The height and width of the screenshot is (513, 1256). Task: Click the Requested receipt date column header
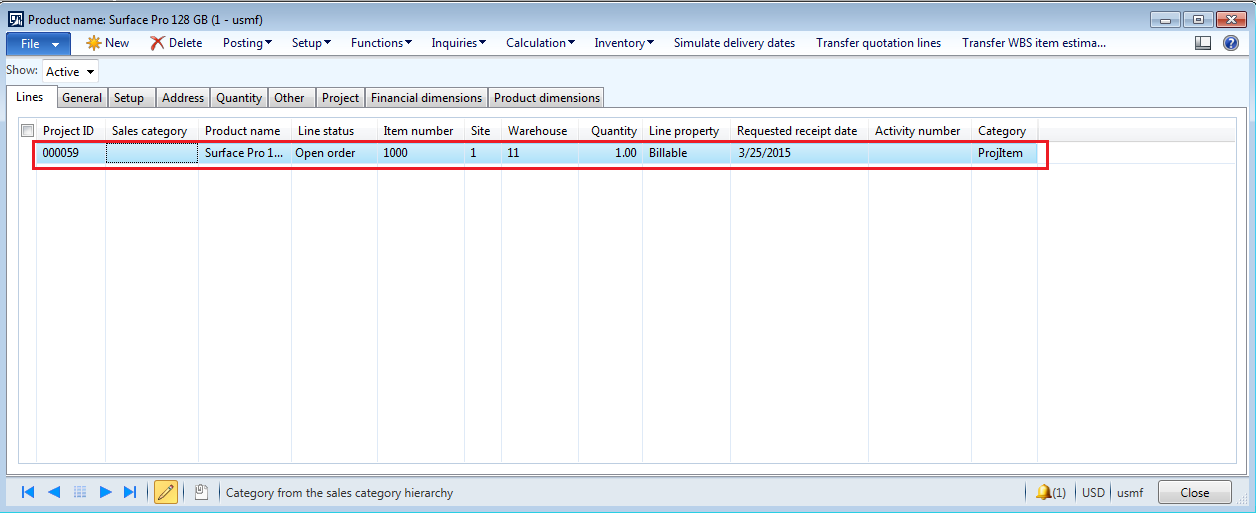[799, 131]
